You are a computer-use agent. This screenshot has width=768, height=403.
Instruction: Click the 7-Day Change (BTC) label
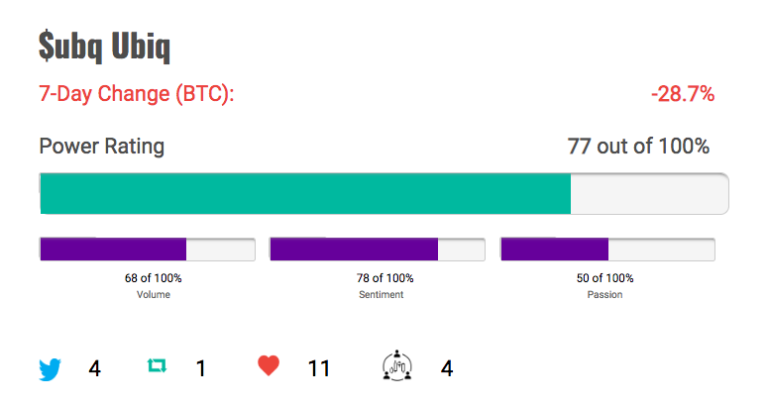(x=137, y=94)
